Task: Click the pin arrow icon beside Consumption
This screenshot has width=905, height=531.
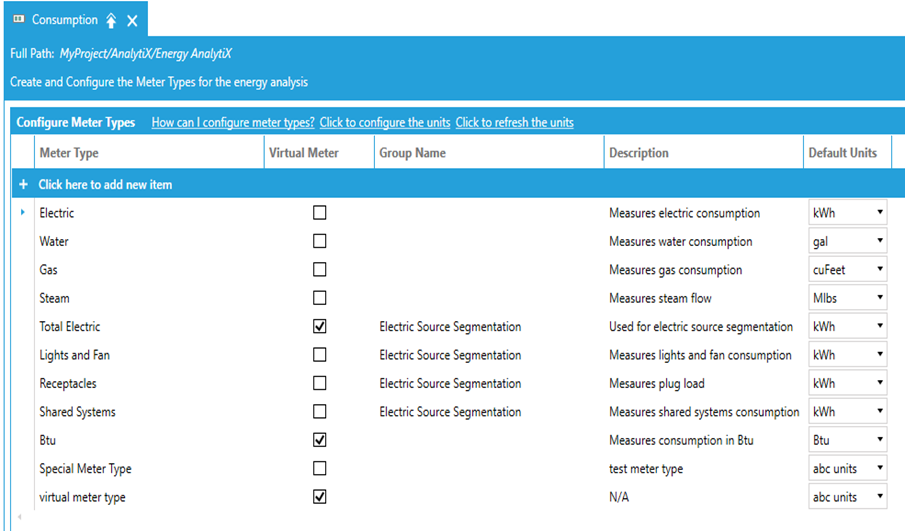Action: pyautogui.click(x=111, y=21)
